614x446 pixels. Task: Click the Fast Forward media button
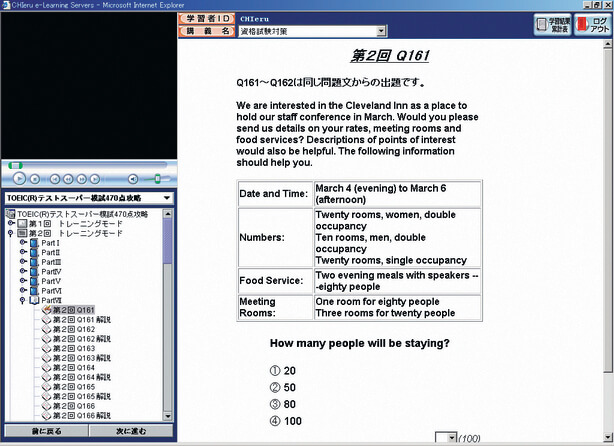[81, 179]
